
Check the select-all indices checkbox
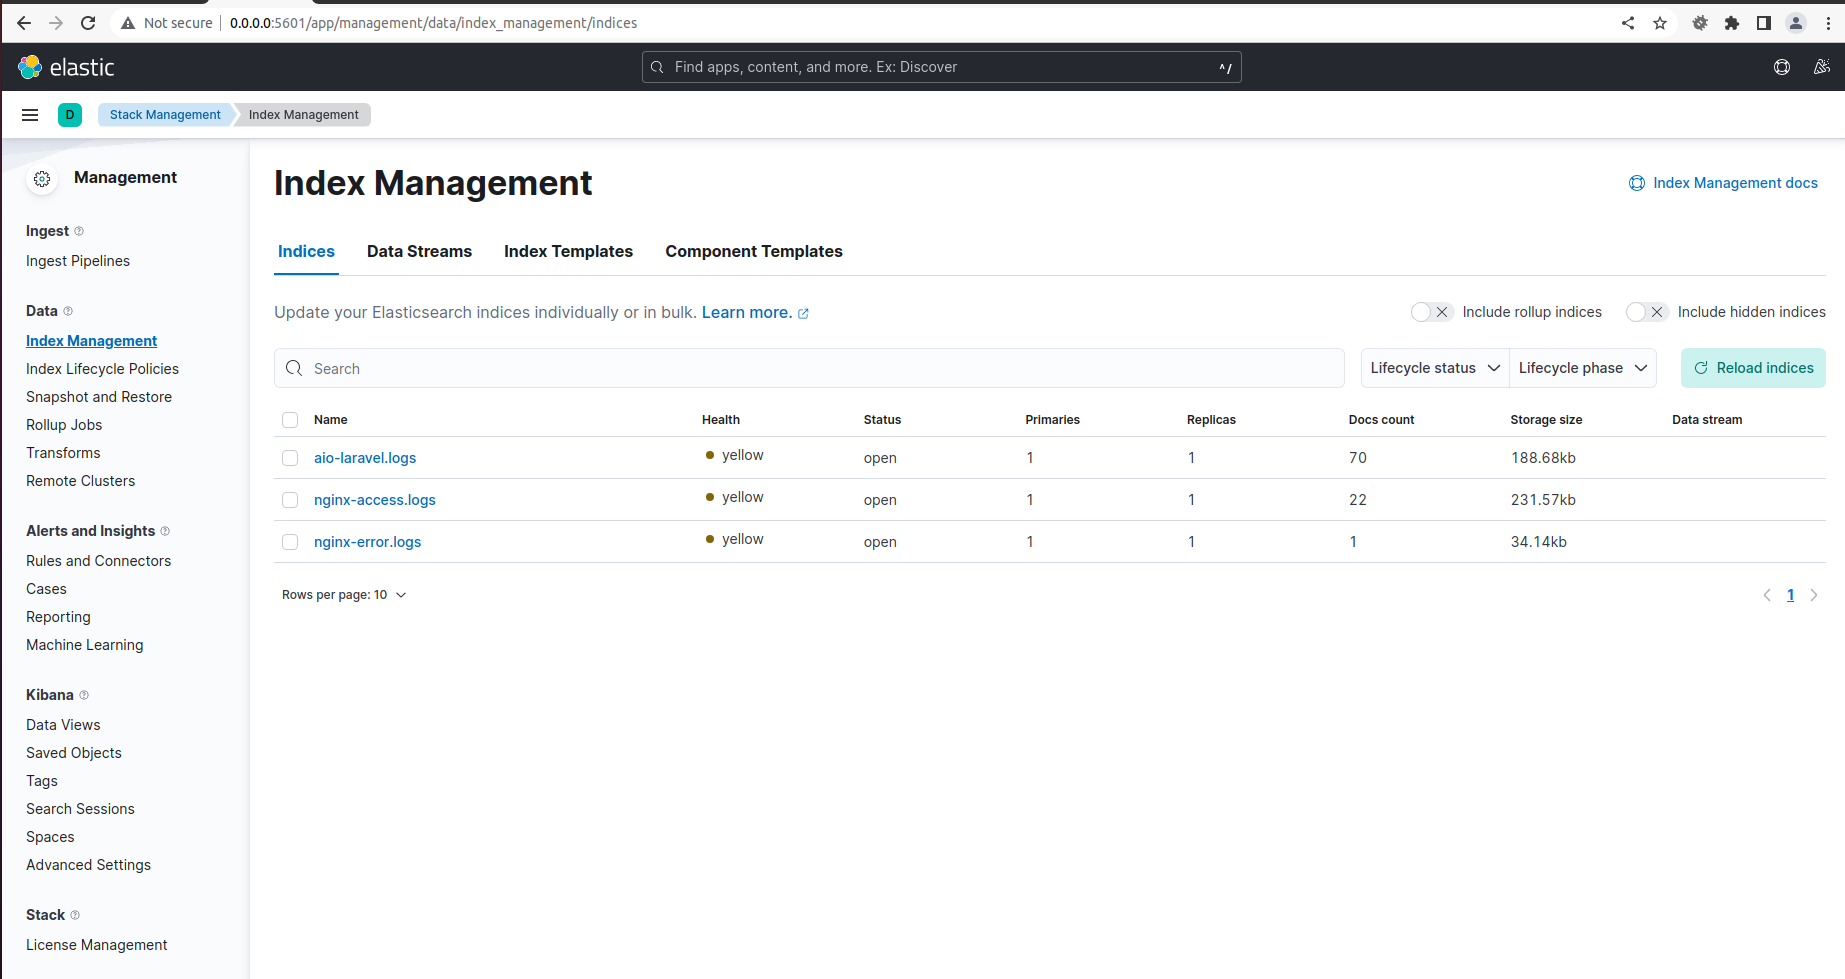pyautogui.click(x=290, y=420)
